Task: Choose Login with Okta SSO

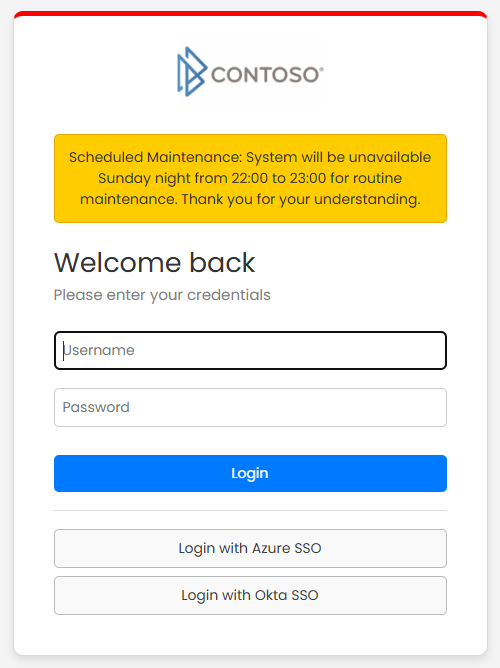Action: click(250, 595)
